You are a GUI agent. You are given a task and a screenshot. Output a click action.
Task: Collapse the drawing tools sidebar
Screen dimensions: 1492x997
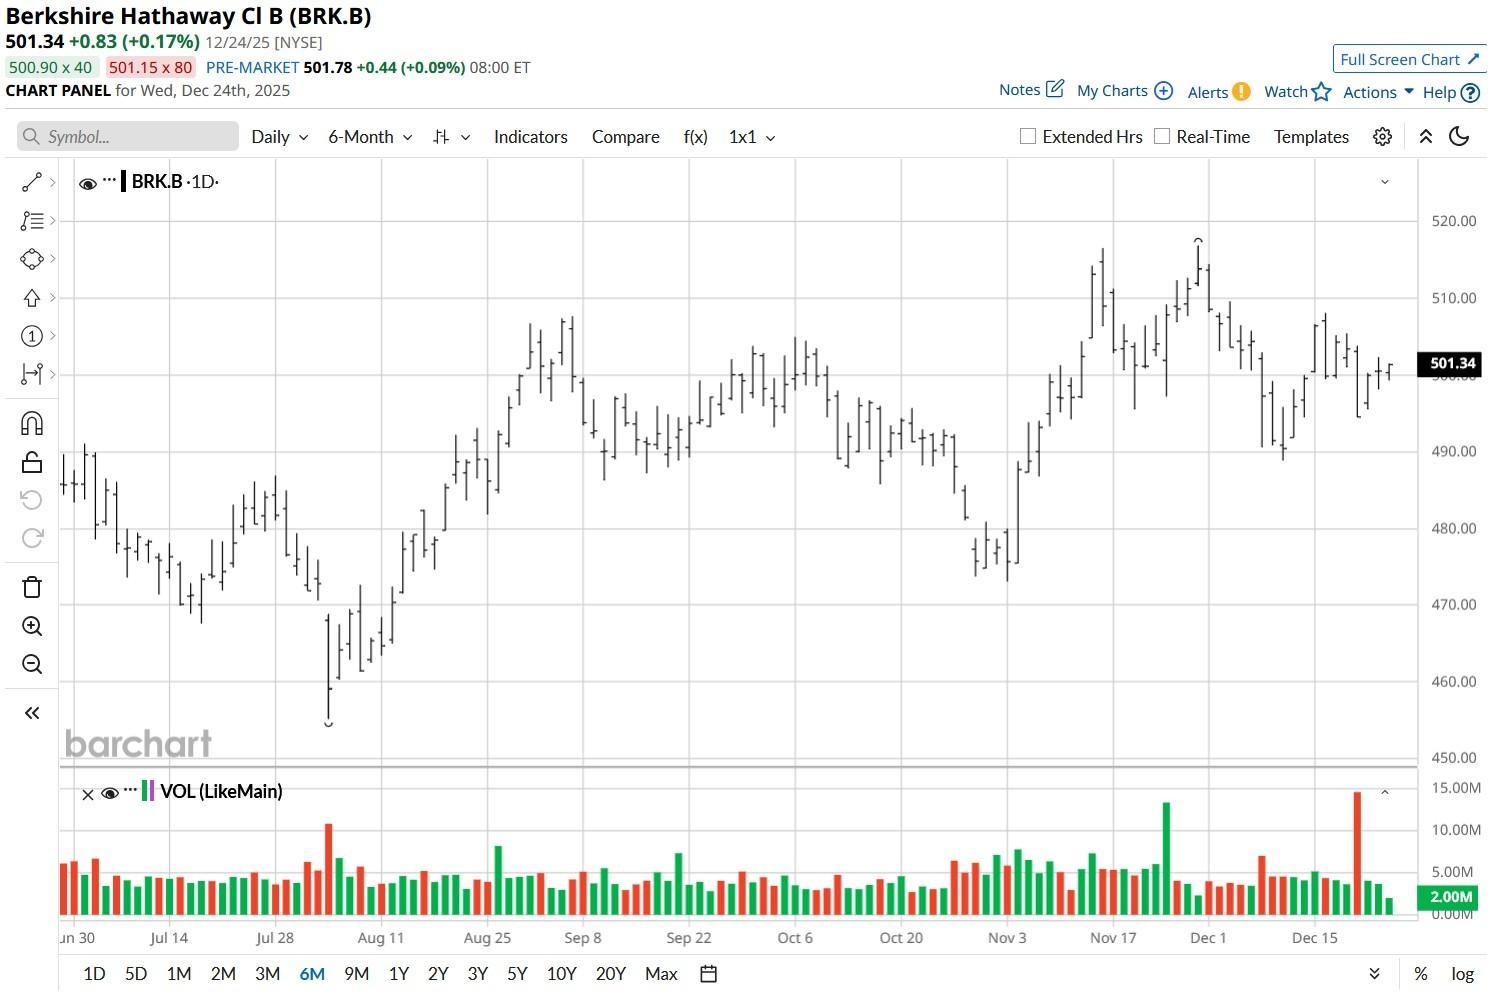(32, 713)
